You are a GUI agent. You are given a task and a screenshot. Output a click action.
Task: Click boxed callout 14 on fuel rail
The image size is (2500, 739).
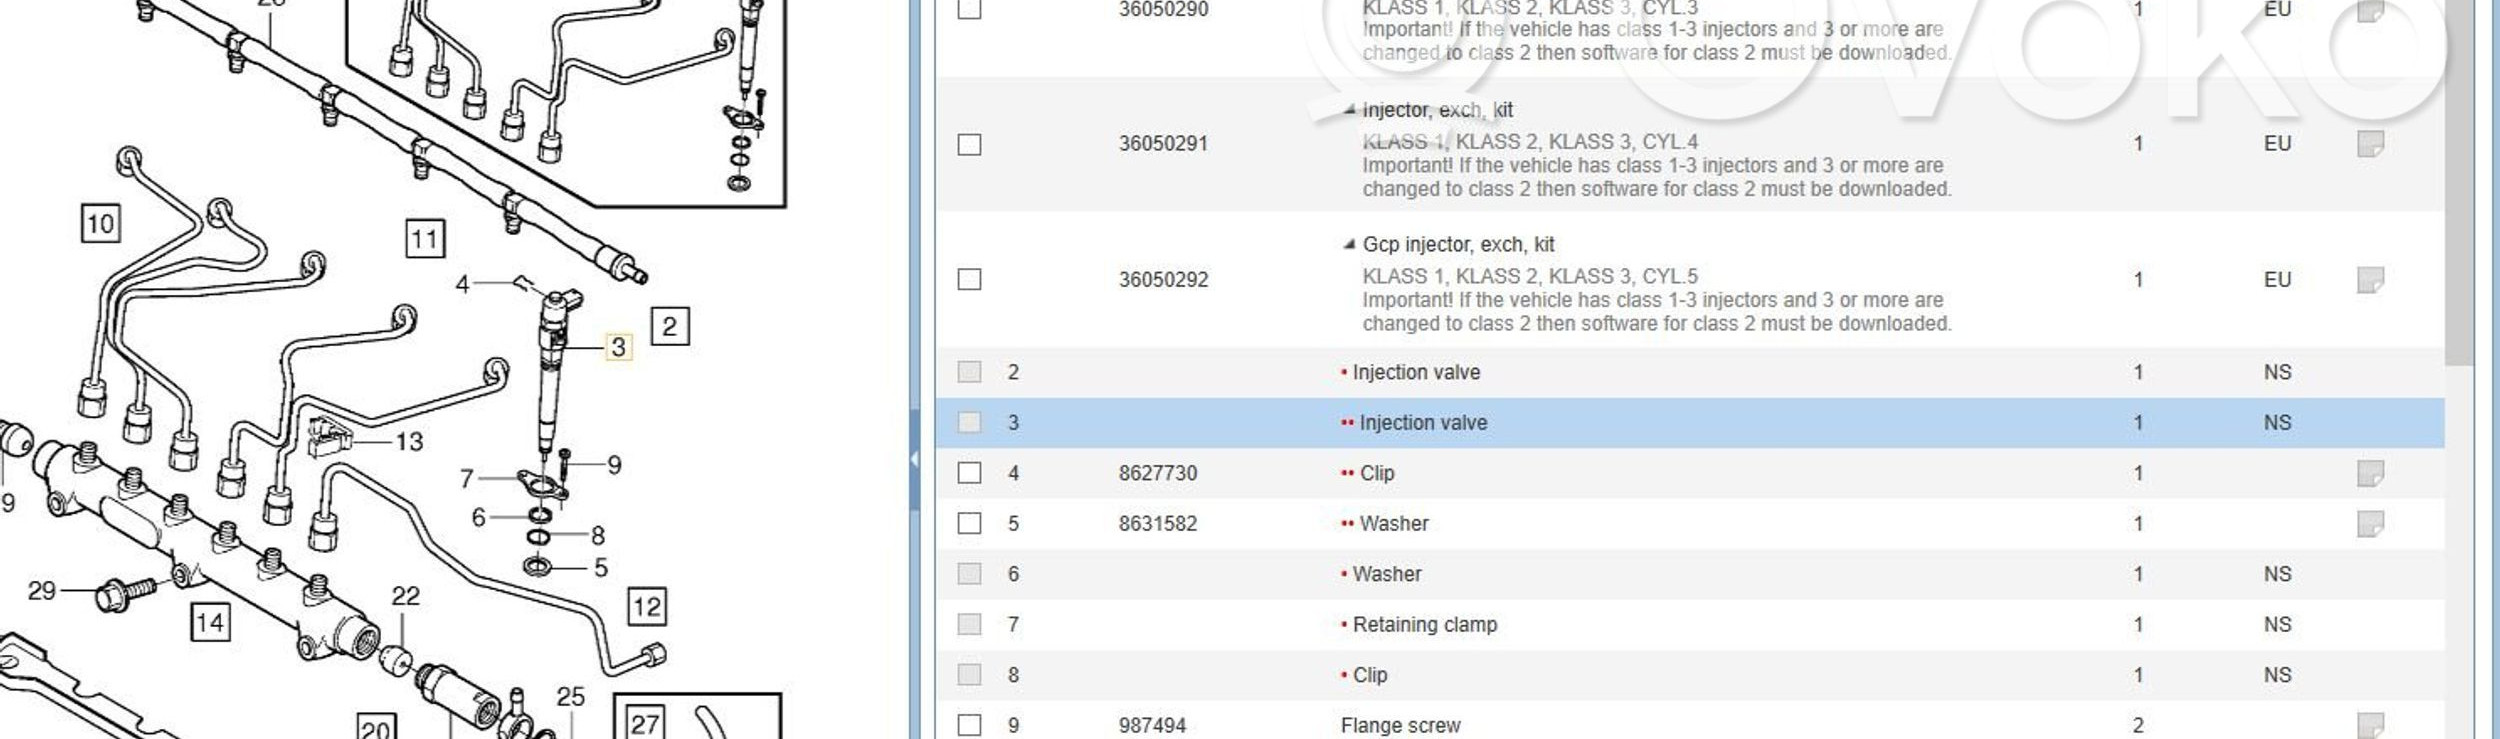coord(210,623)
